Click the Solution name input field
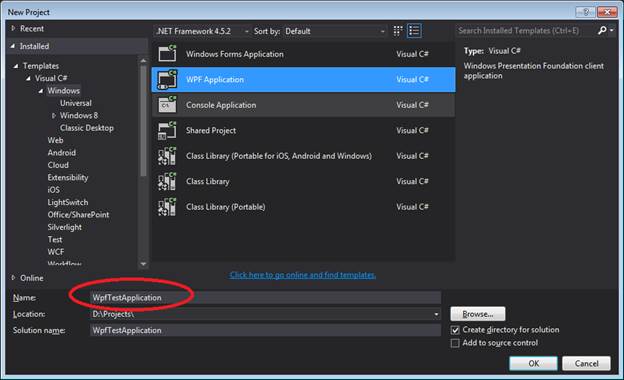 pyautogui.click(x=265, y=330)
